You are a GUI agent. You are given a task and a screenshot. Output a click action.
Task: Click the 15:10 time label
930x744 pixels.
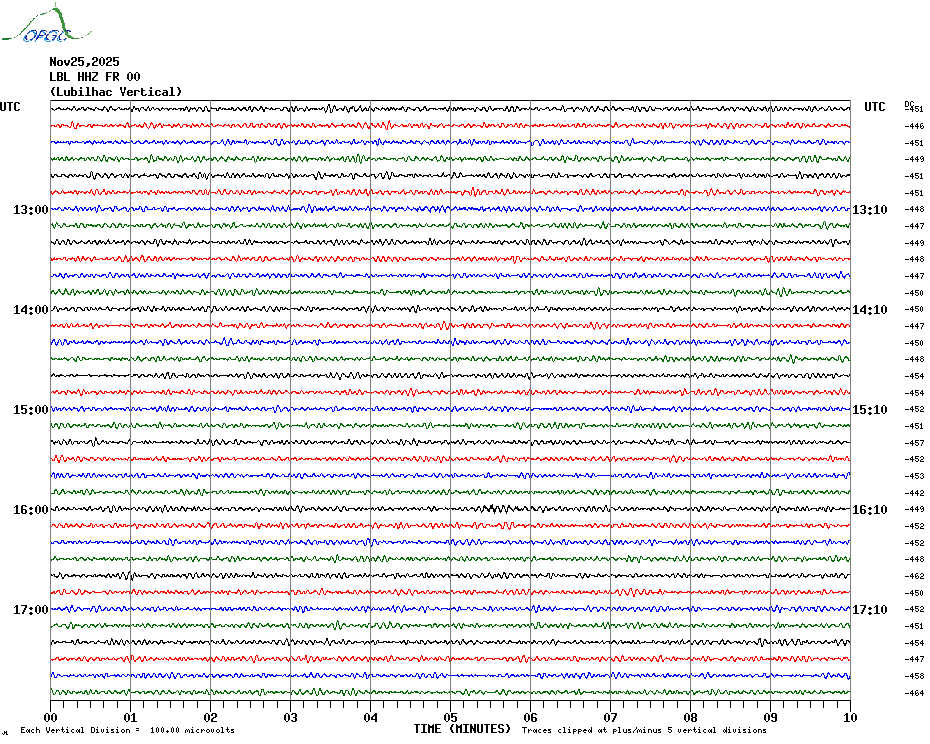pos(870,409)
